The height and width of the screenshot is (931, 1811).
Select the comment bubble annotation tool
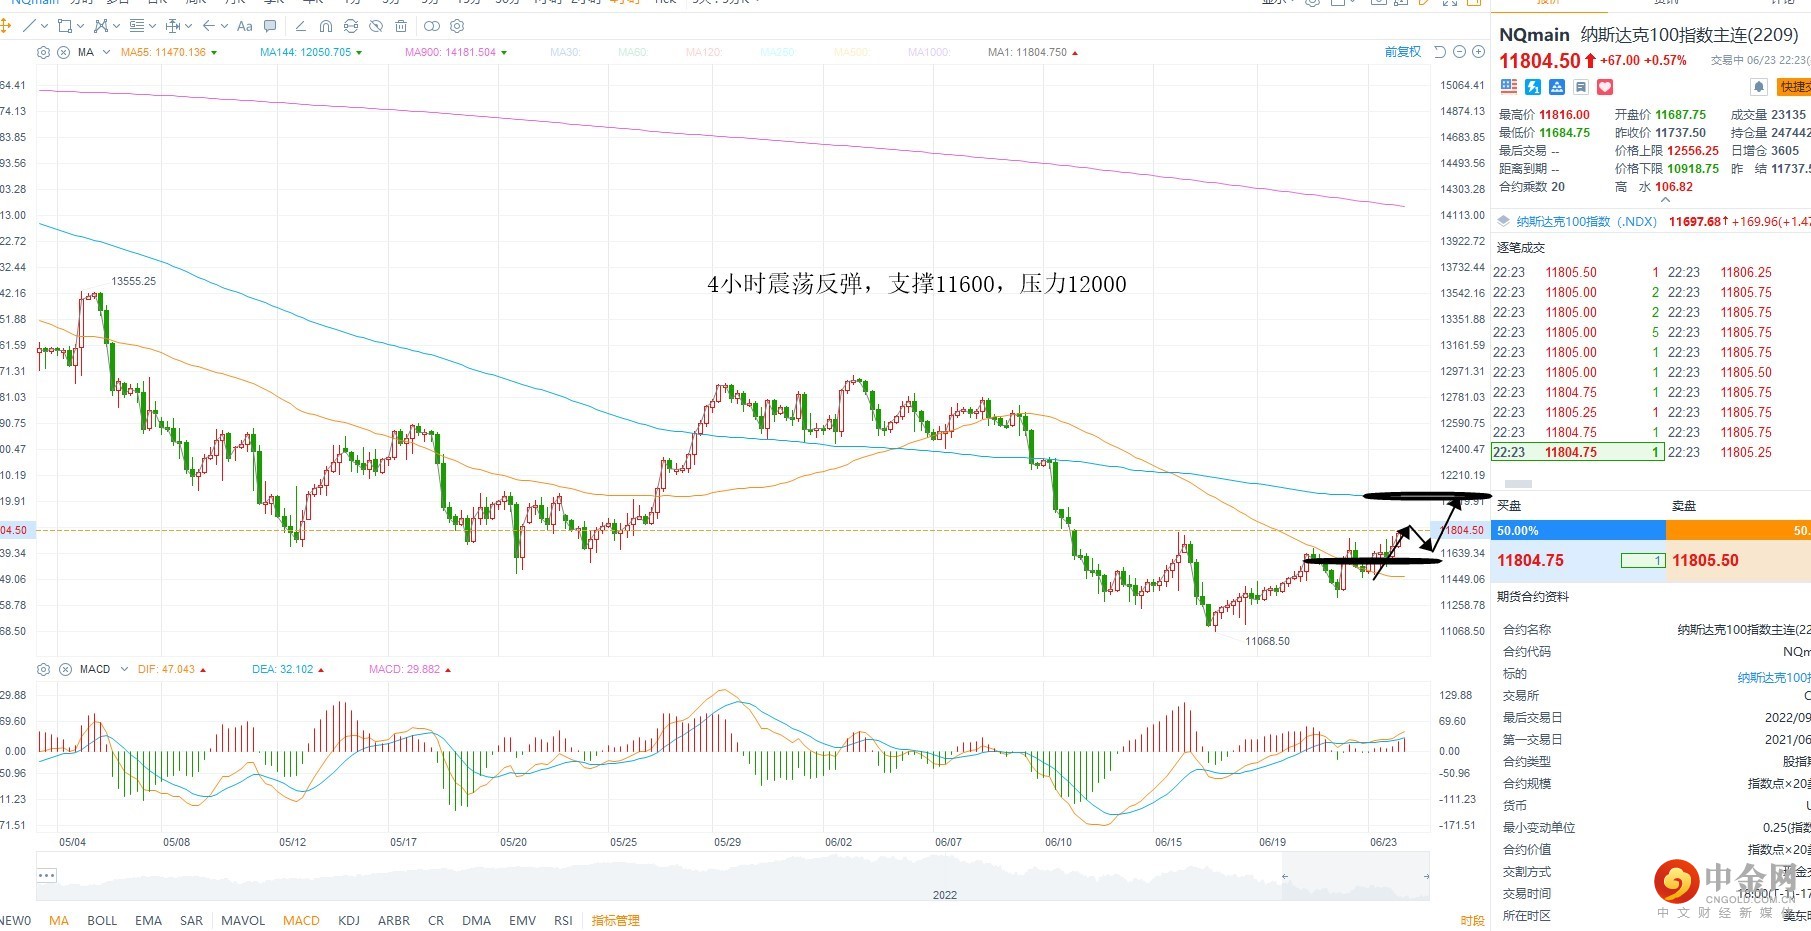pos(270,26)
